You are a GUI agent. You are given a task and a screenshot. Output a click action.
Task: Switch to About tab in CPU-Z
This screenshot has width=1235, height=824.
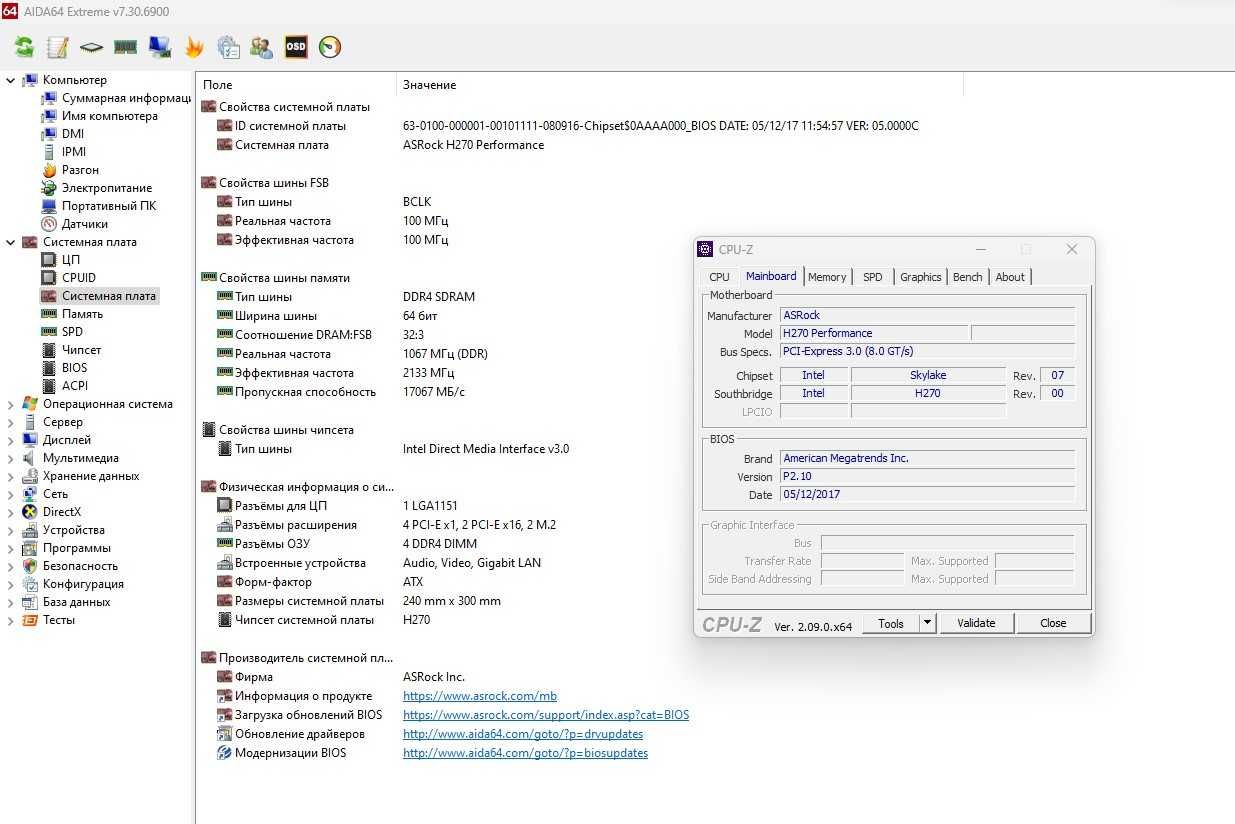tap(1010, 277)
